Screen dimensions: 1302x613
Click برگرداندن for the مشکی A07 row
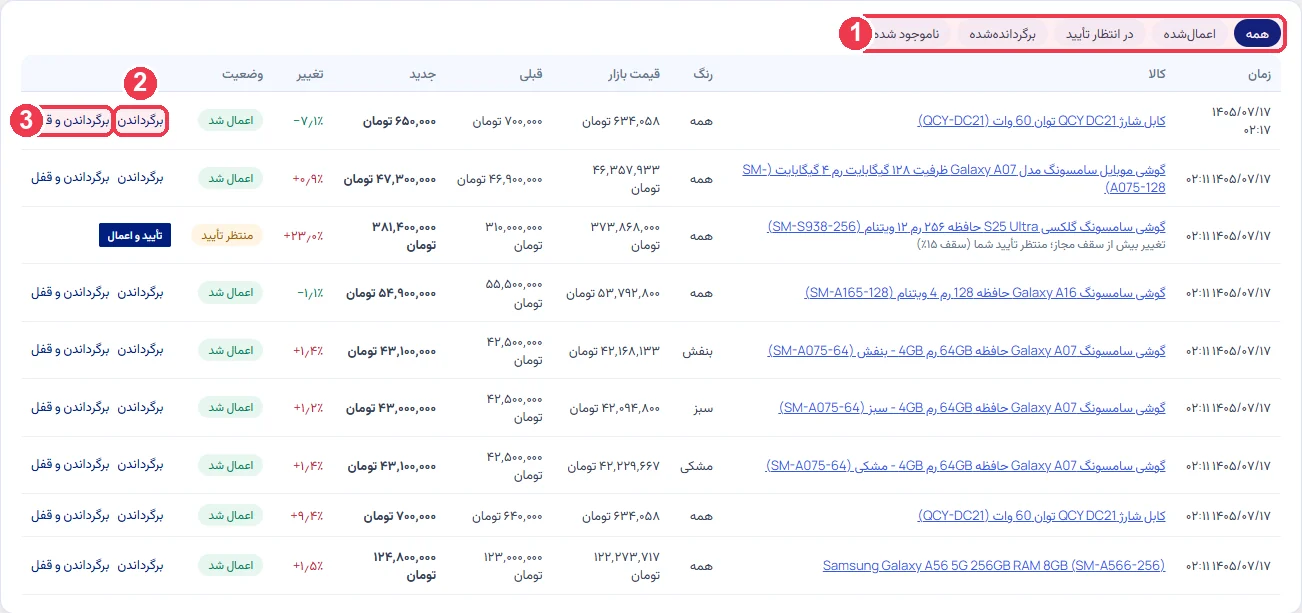point(140,465)
